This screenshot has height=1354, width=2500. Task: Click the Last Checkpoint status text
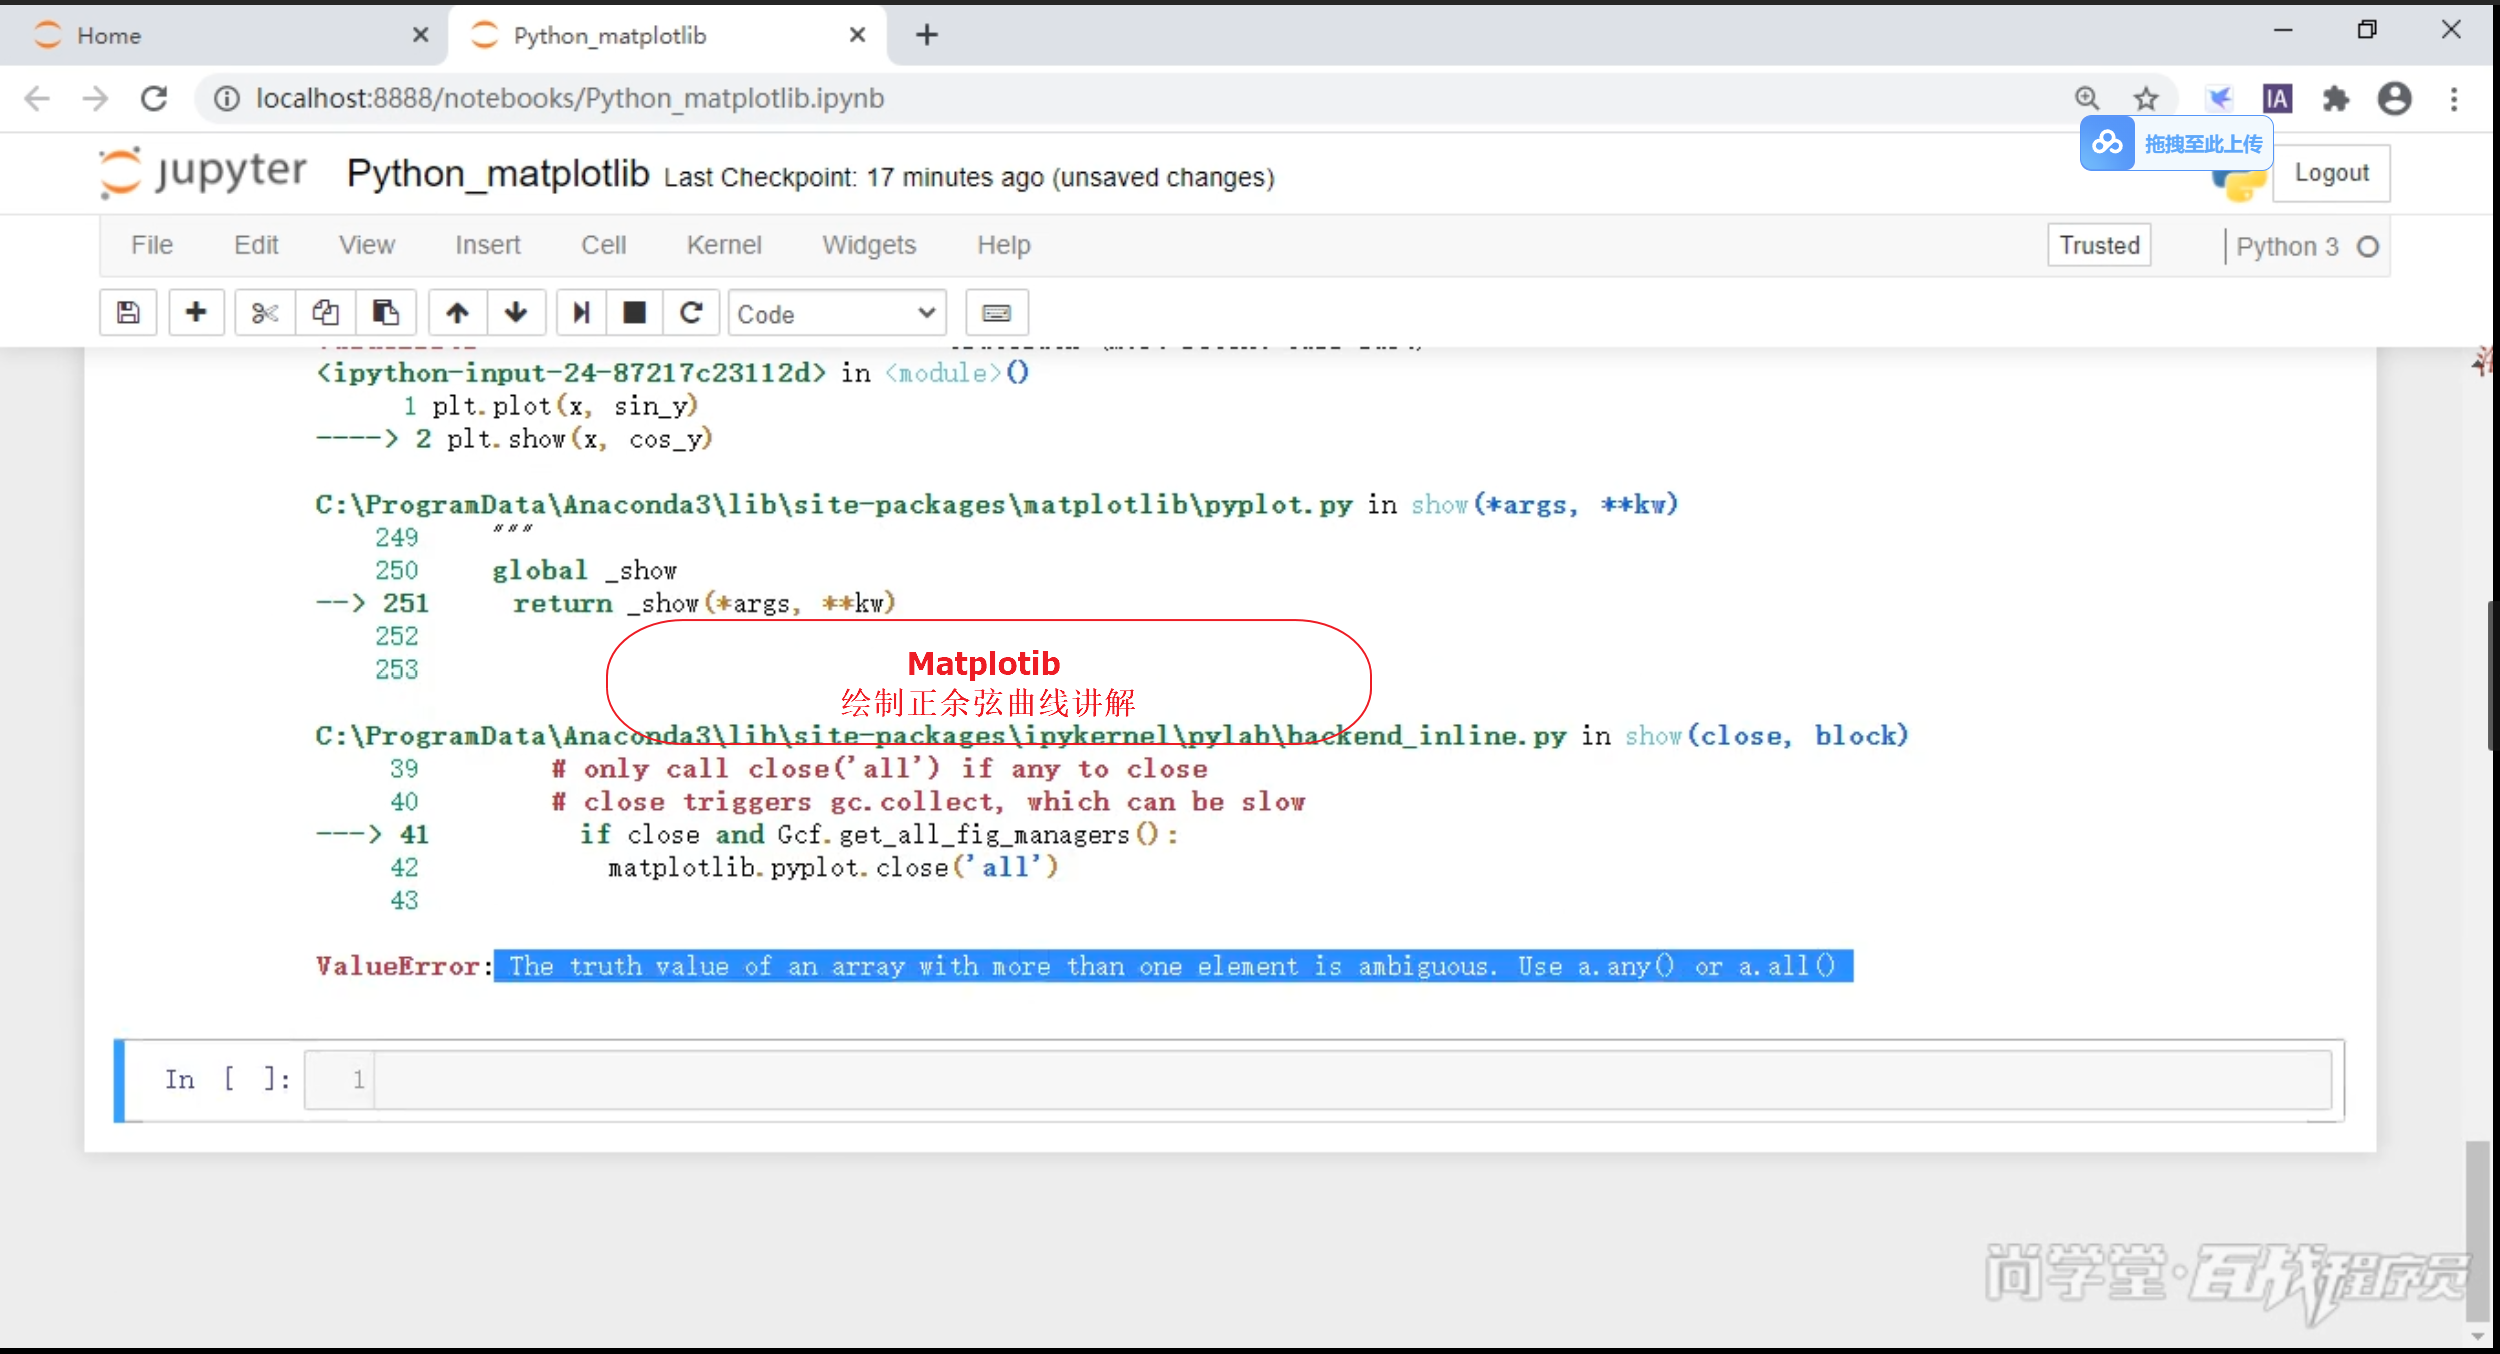[969, 177]
